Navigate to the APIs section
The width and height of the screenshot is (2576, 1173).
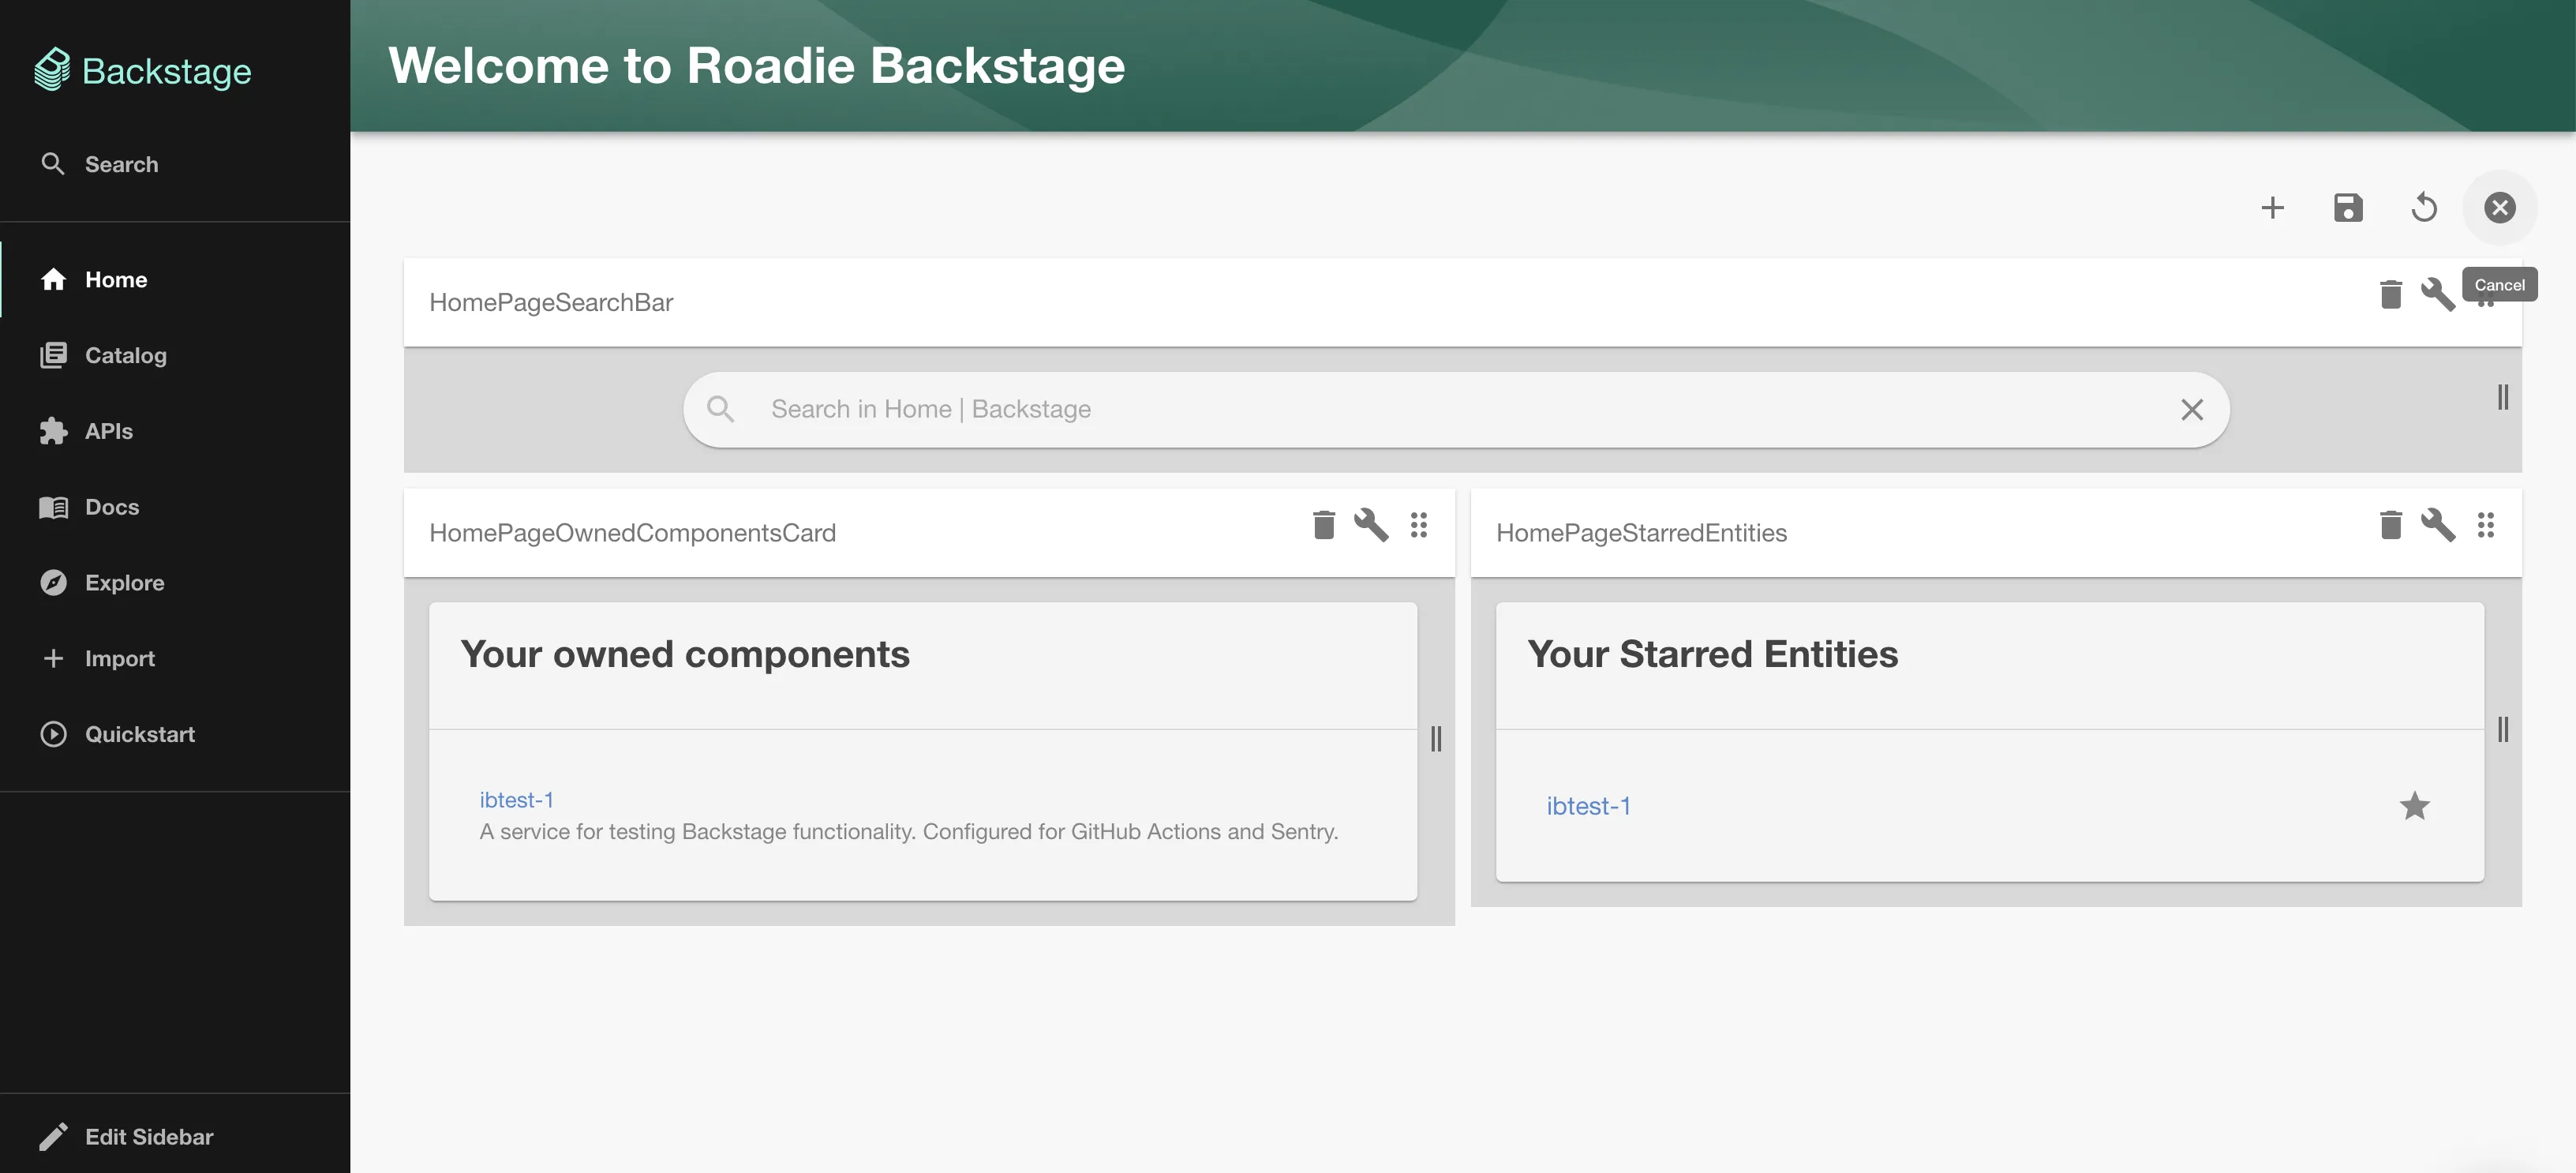tap(108, 431)
